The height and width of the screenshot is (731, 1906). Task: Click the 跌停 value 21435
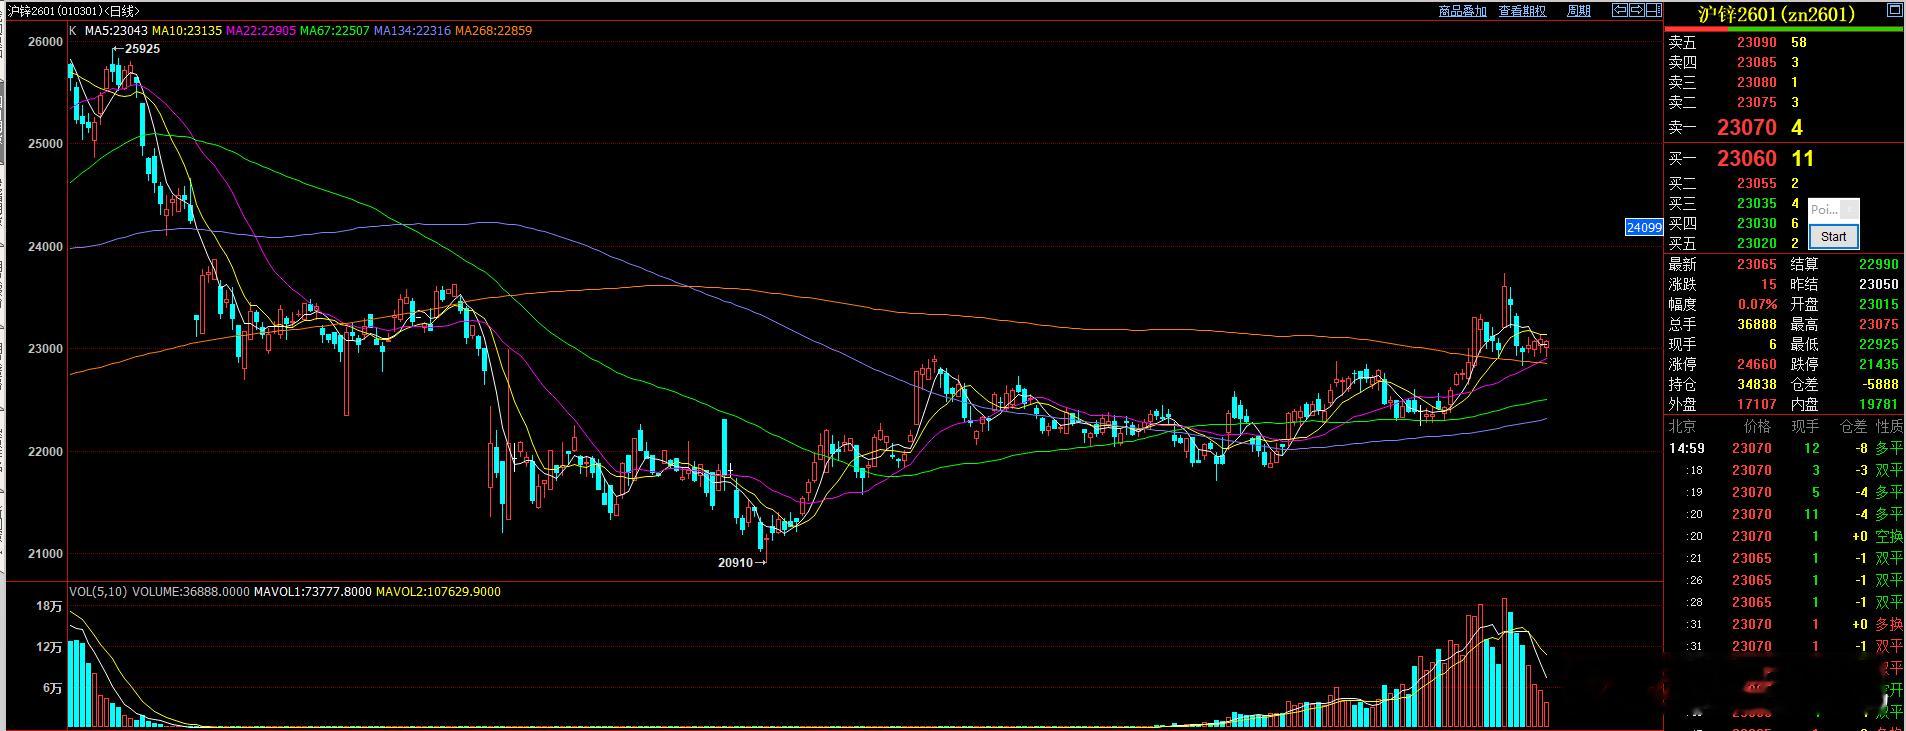[1879, 364]
